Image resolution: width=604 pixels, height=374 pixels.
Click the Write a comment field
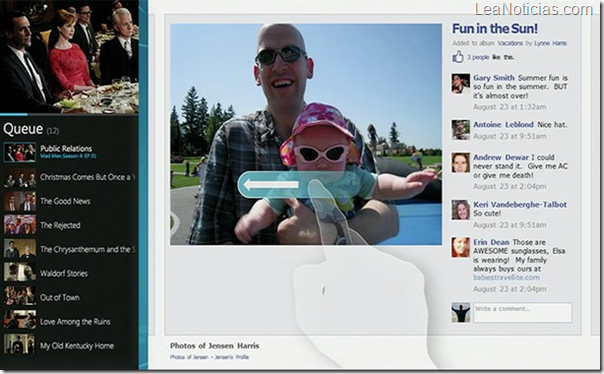[x=522, y=312]
